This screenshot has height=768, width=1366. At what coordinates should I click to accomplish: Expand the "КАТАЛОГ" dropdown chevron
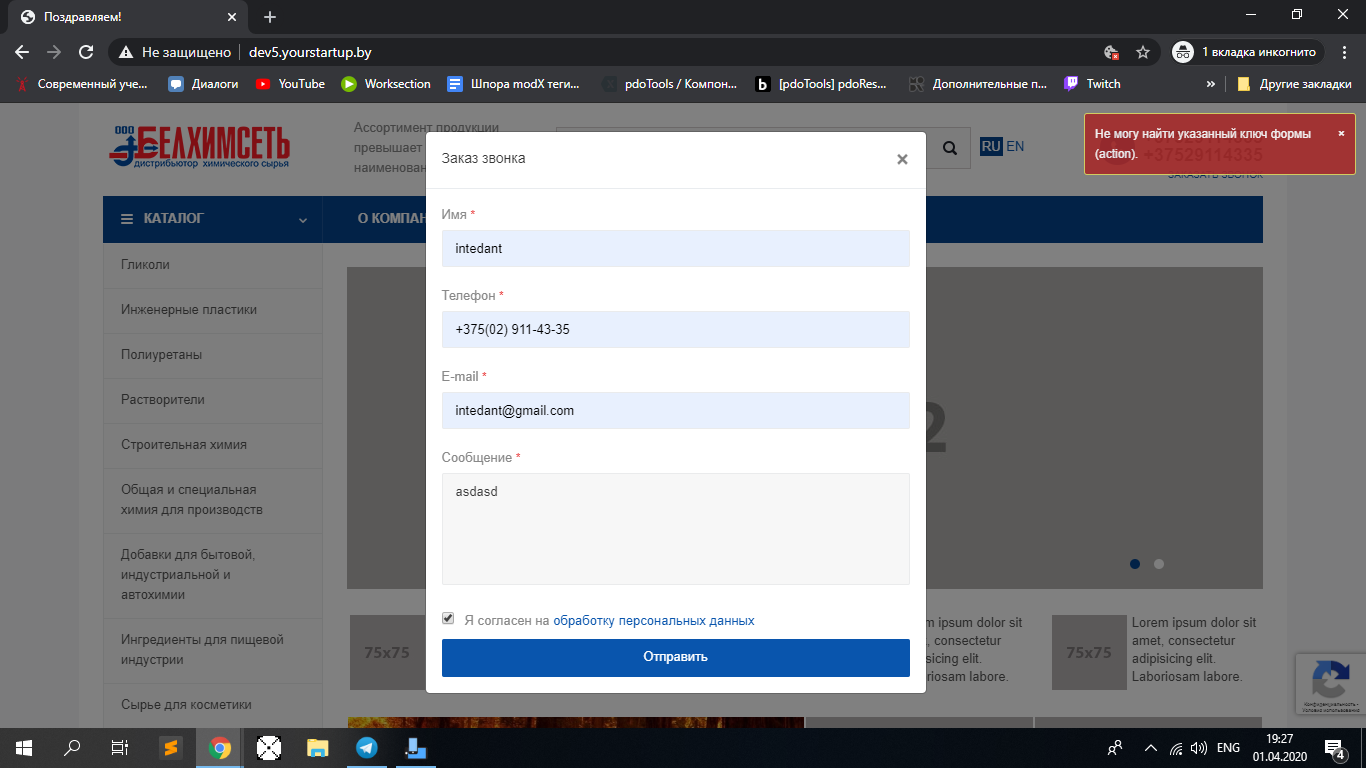(303, 219)
